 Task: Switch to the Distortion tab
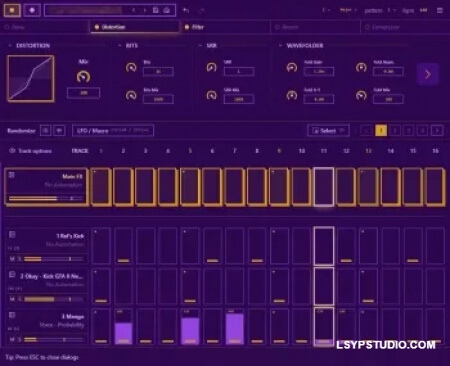pyautogui.click(x=134, y=27)
